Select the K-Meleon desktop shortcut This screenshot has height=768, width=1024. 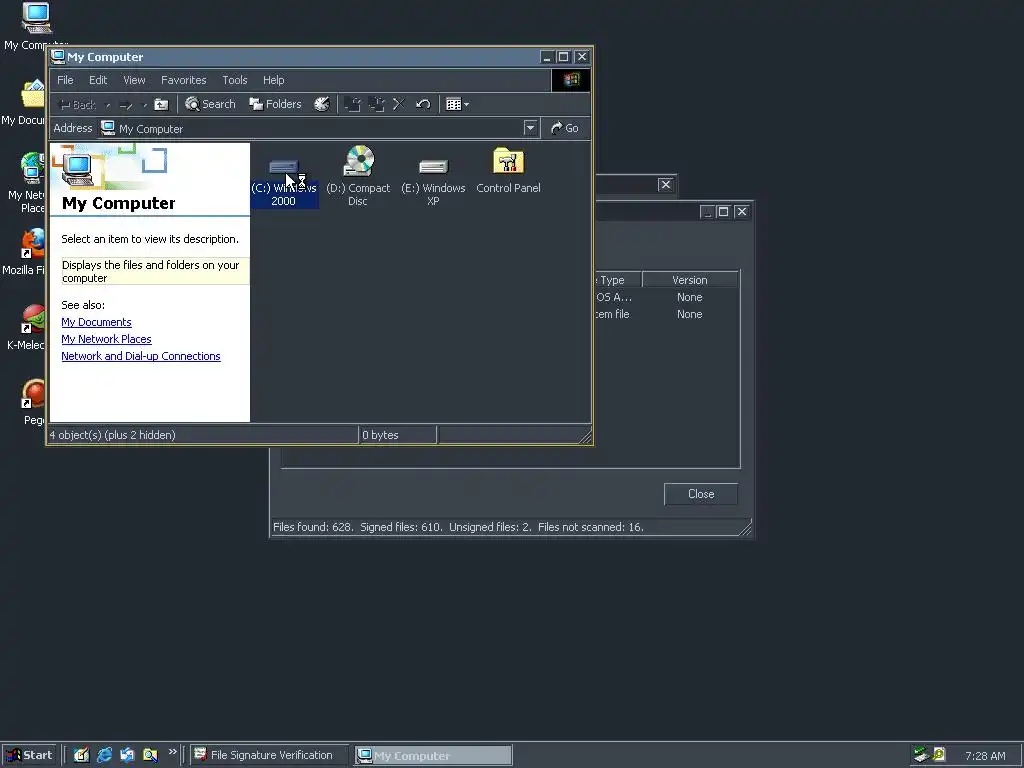pyautogui.click(x=26, y=328)
